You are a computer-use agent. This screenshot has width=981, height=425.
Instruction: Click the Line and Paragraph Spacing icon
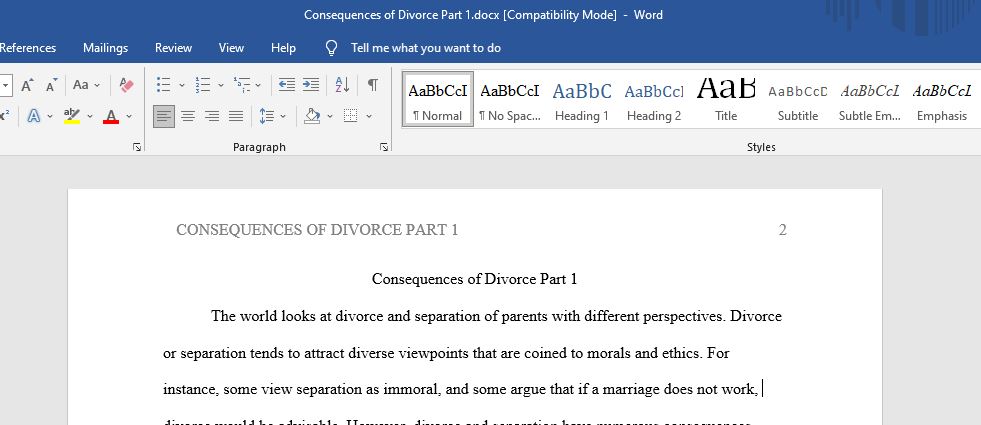tap(267, 116)
